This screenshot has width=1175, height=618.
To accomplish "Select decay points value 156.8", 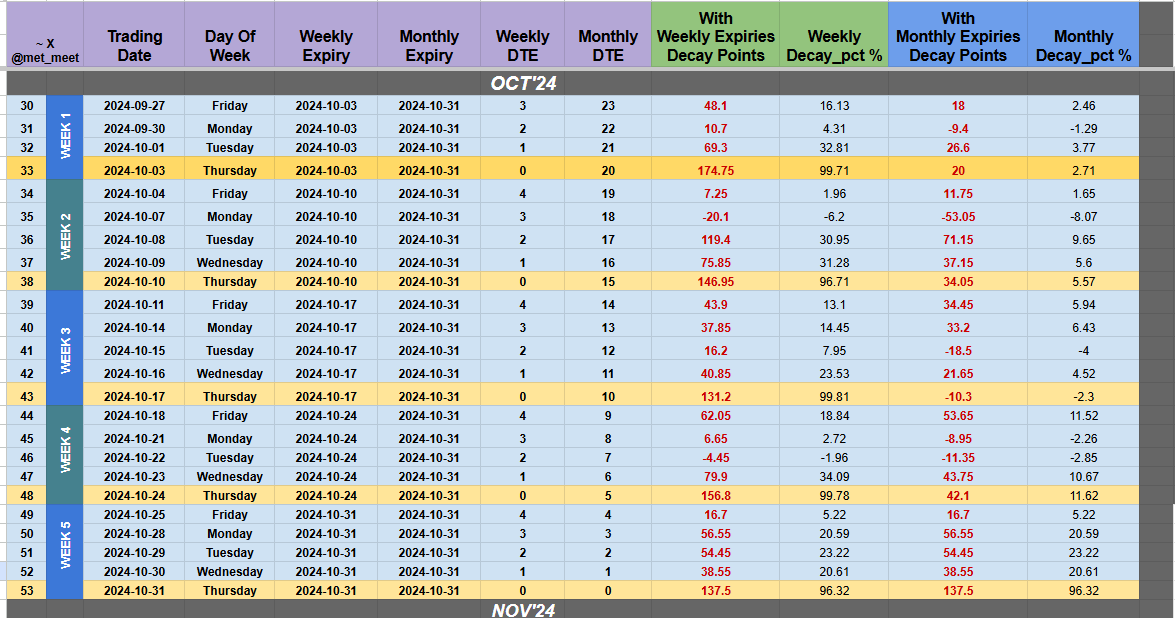I will [716, 496].
